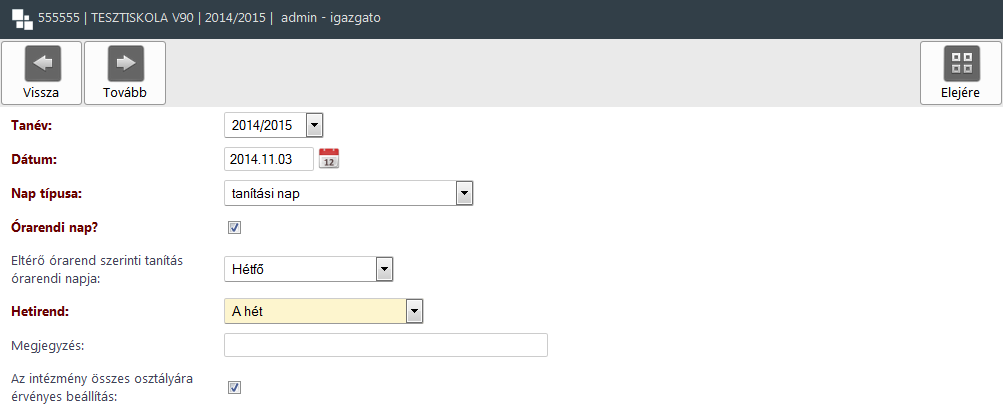Click the Megjegyzés text field
This screenshot has width=1003, height=411.
coord(386,345)
